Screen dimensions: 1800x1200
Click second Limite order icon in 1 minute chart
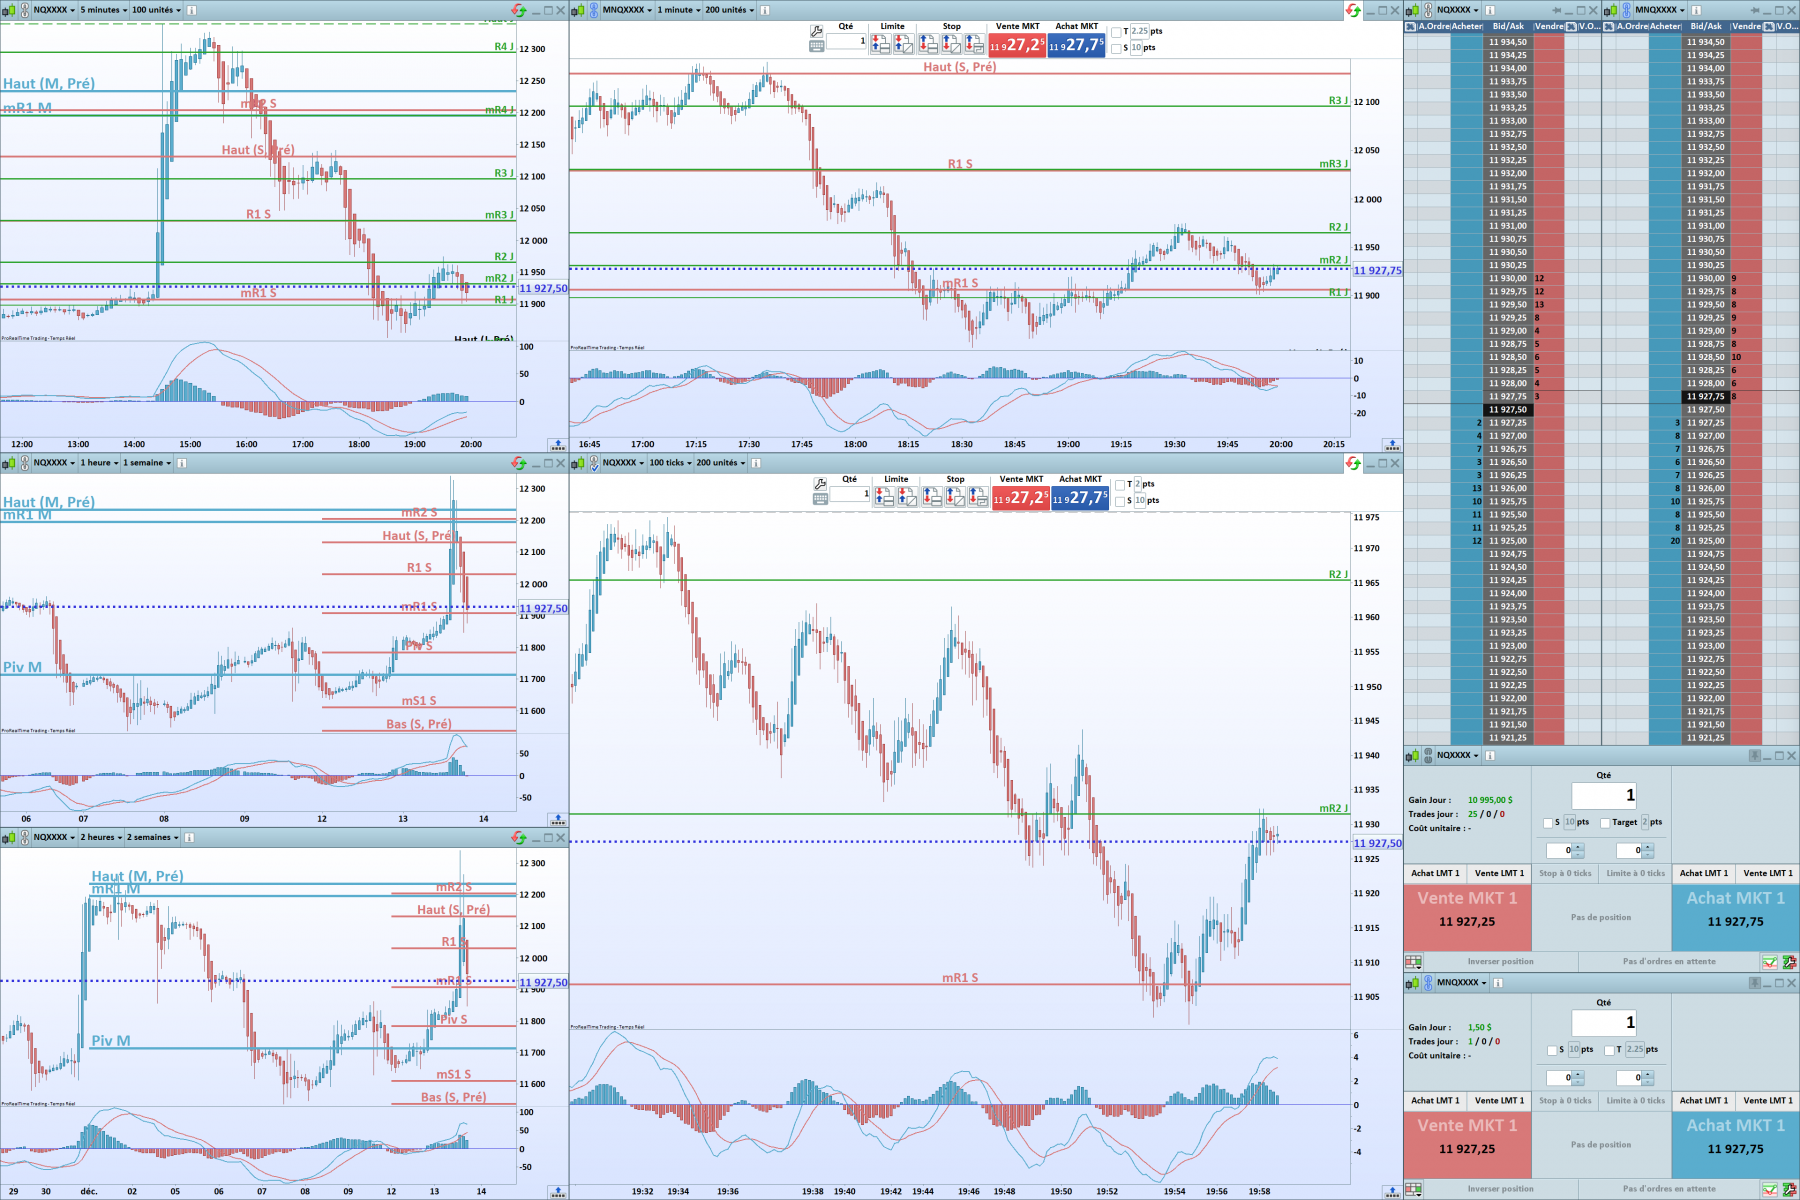pos(903,44)
